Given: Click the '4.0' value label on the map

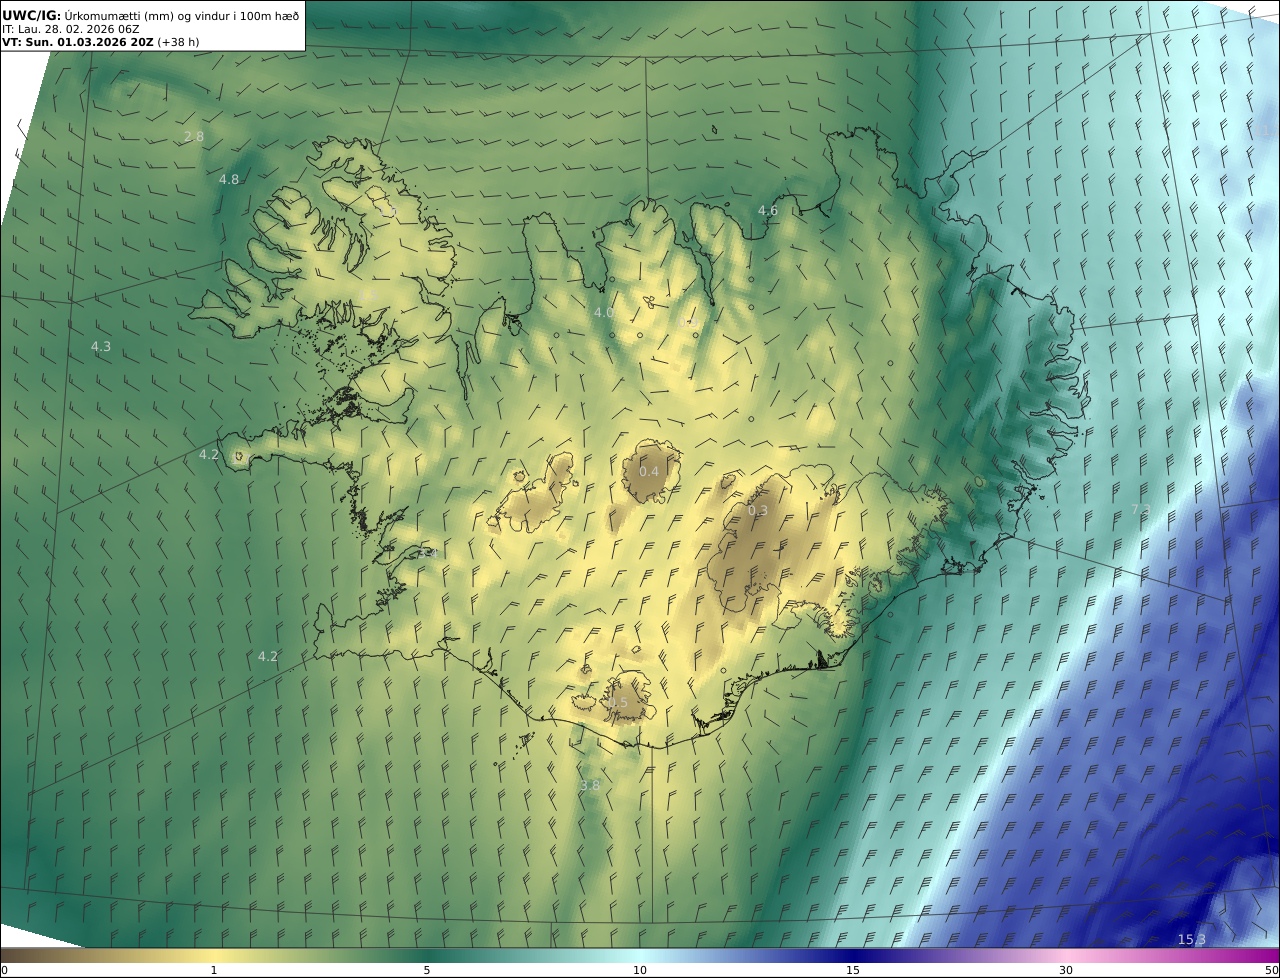Looking at the screenshot, I should pos(603,312).
